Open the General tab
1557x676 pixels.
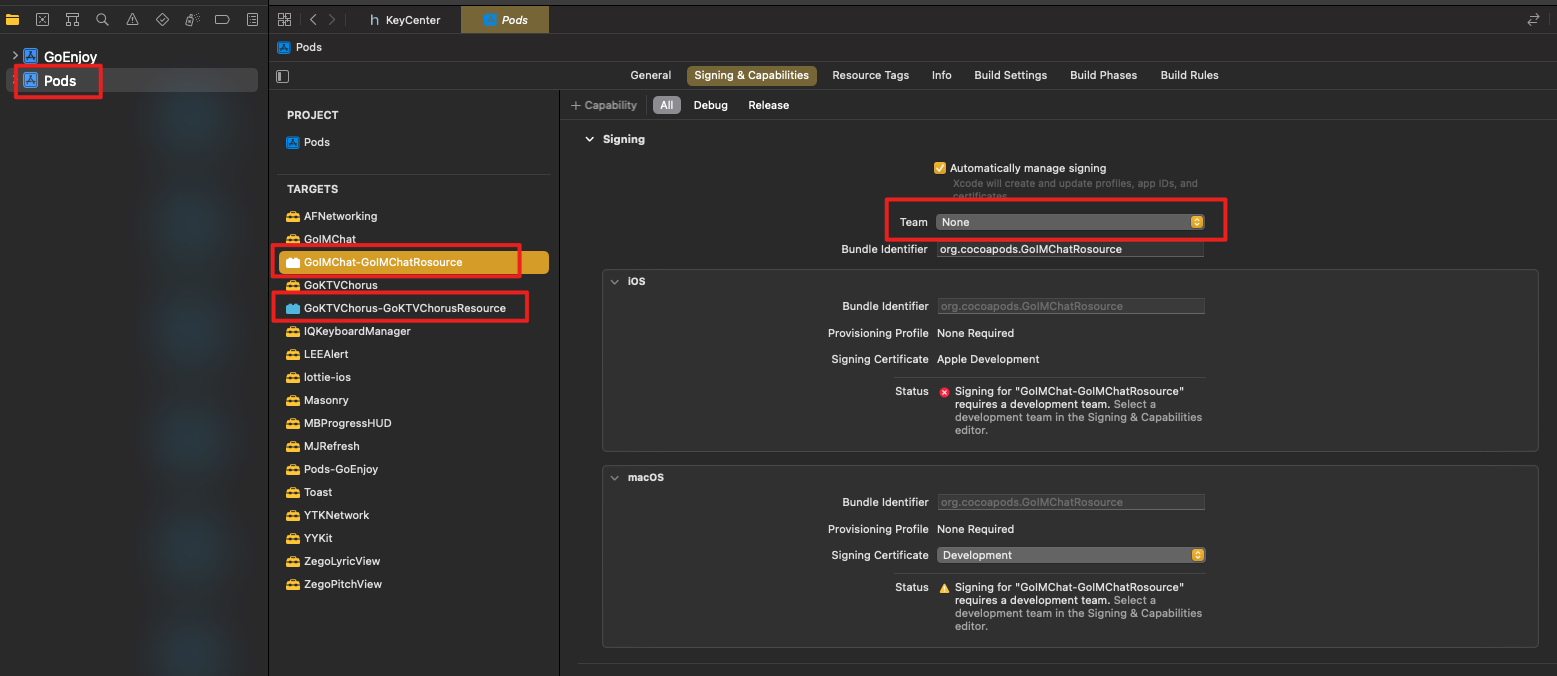pyautogui.click(x=651, y=76)
